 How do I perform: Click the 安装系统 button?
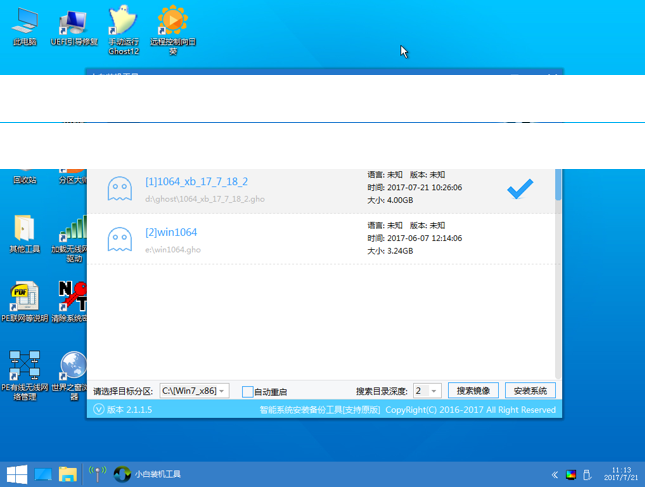[x=530, y=391]
